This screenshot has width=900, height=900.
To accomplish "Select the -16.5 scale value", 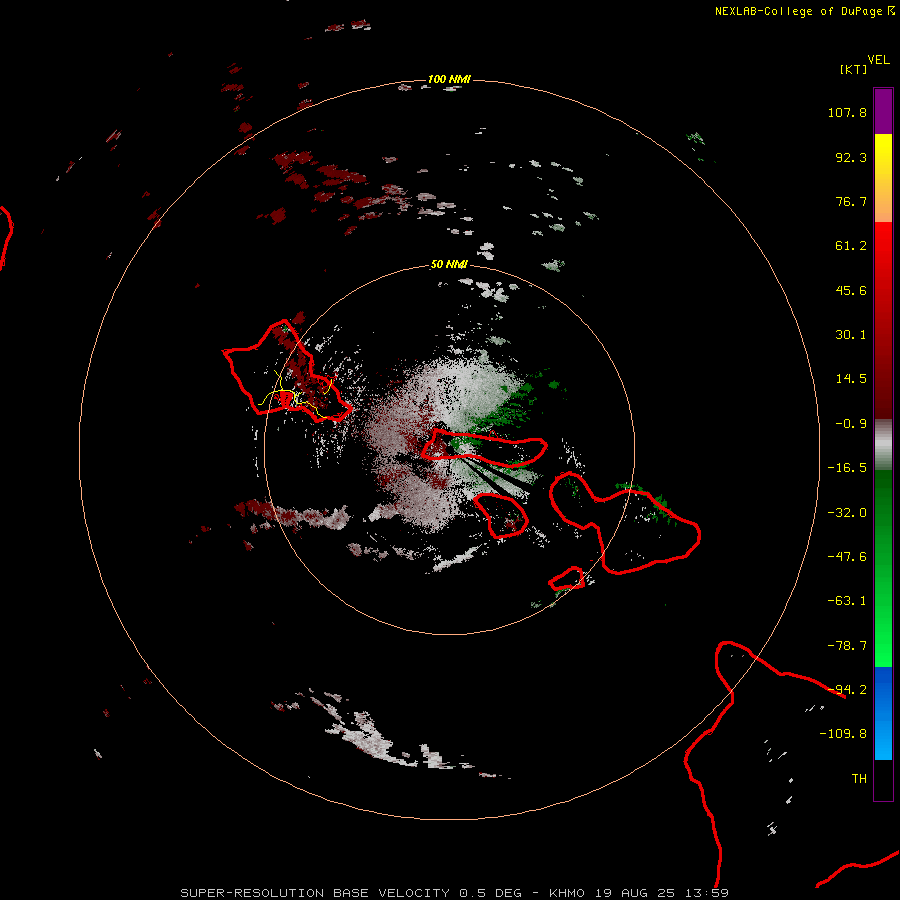I will coord(847,468).
